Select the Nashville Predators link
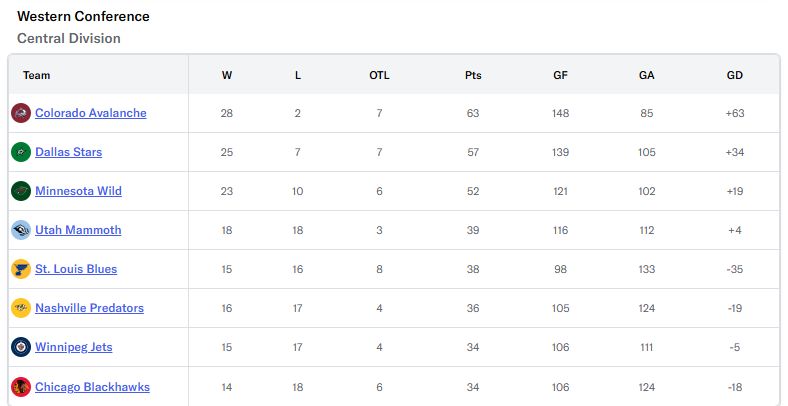Viewport: 788px width, 406px height. (x=89, y=308)
